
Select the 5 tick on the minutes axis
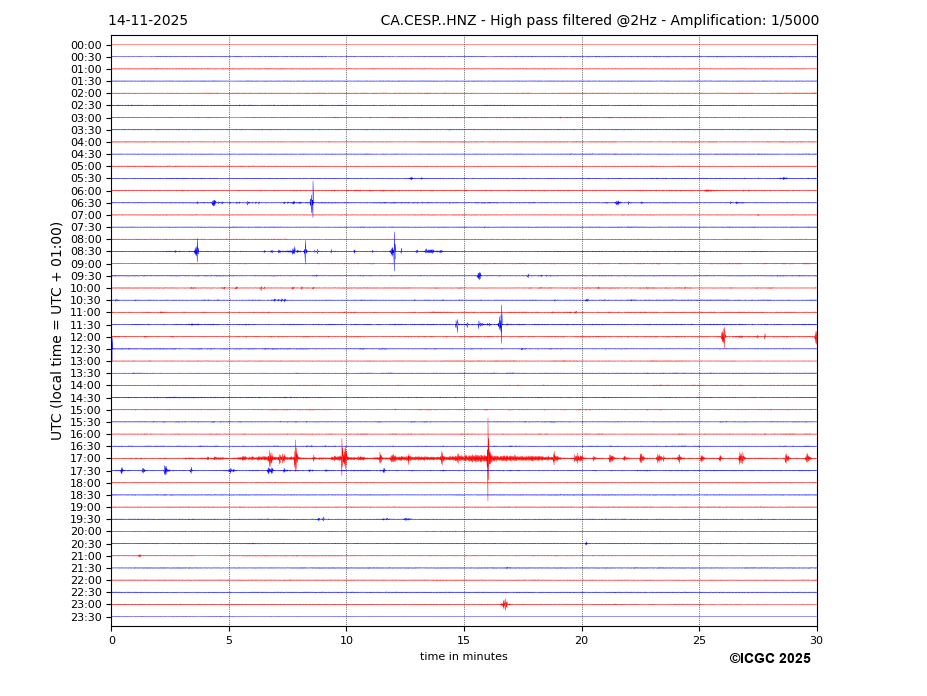[x=229, y=640]
